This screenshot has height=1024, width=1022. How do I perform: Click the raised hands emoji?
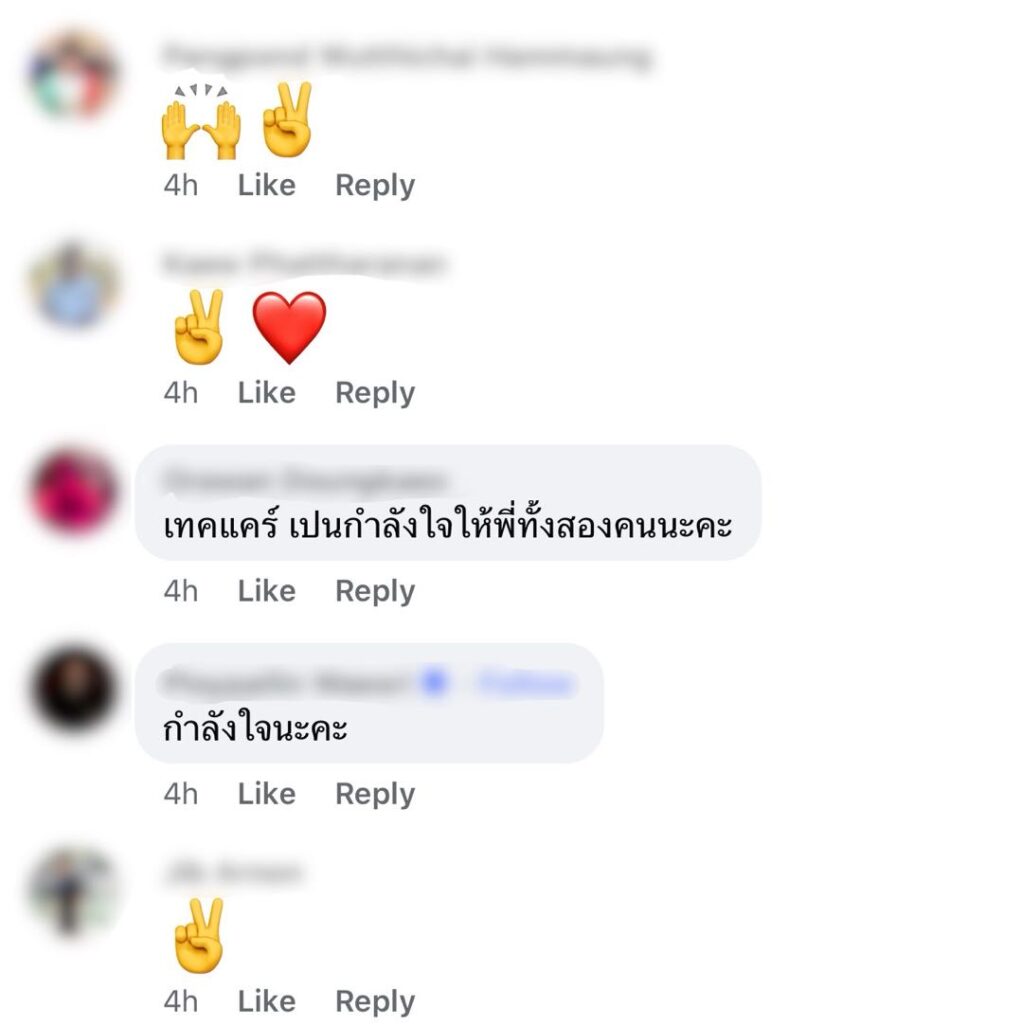(201, 121)
